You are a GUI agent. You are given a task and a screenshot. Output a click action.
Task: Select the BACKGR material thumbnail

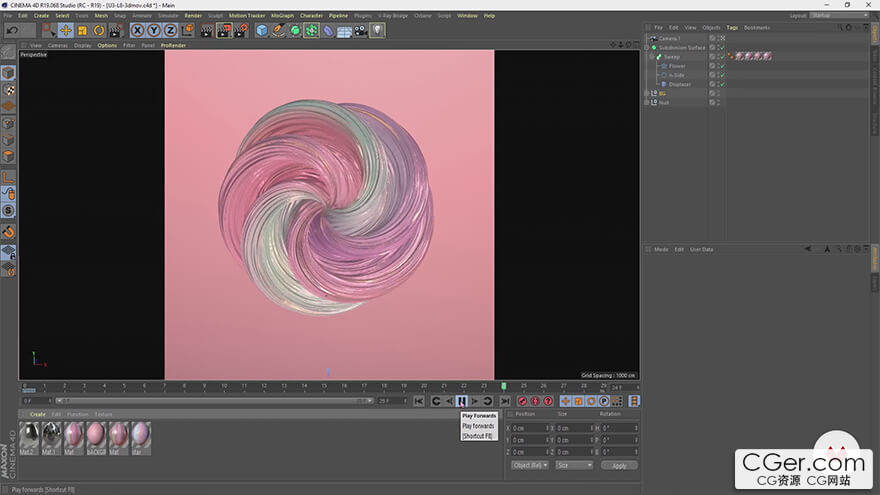point(96,435)
